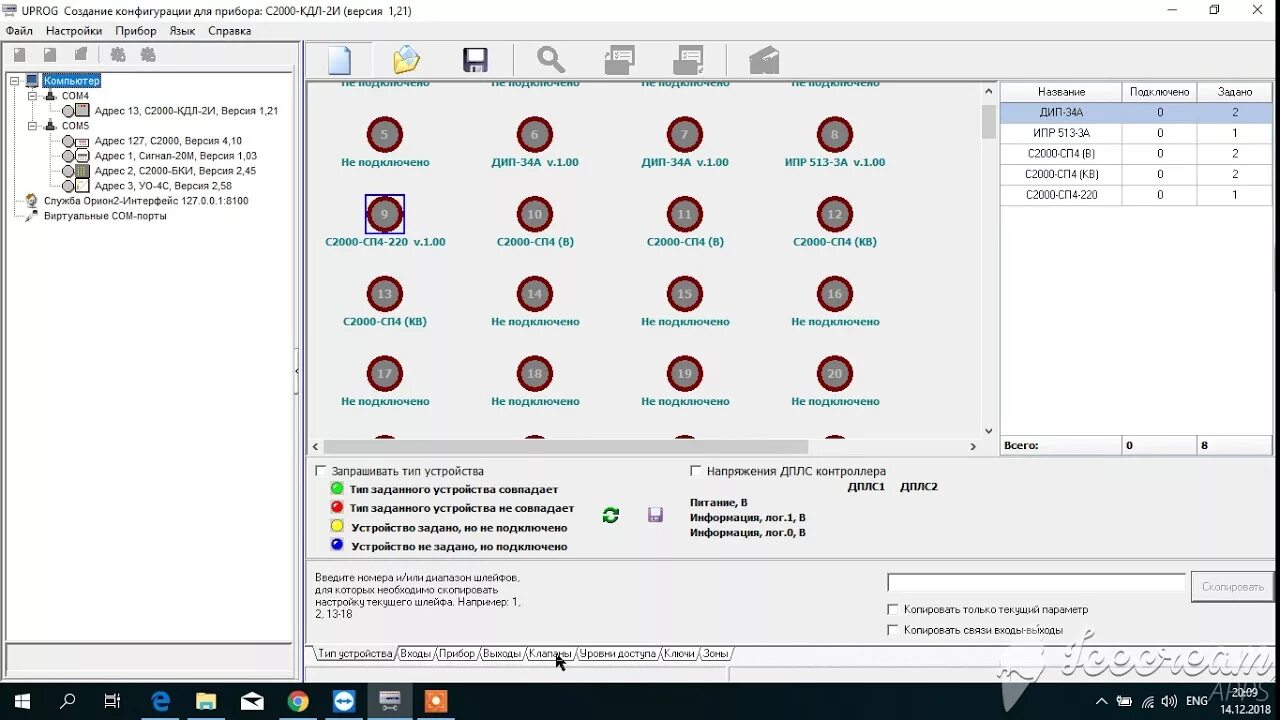Image resolution: width=1280 pixels, height=720 pixels.
Task: Select device circle number 10
Action: coord(535,214)
